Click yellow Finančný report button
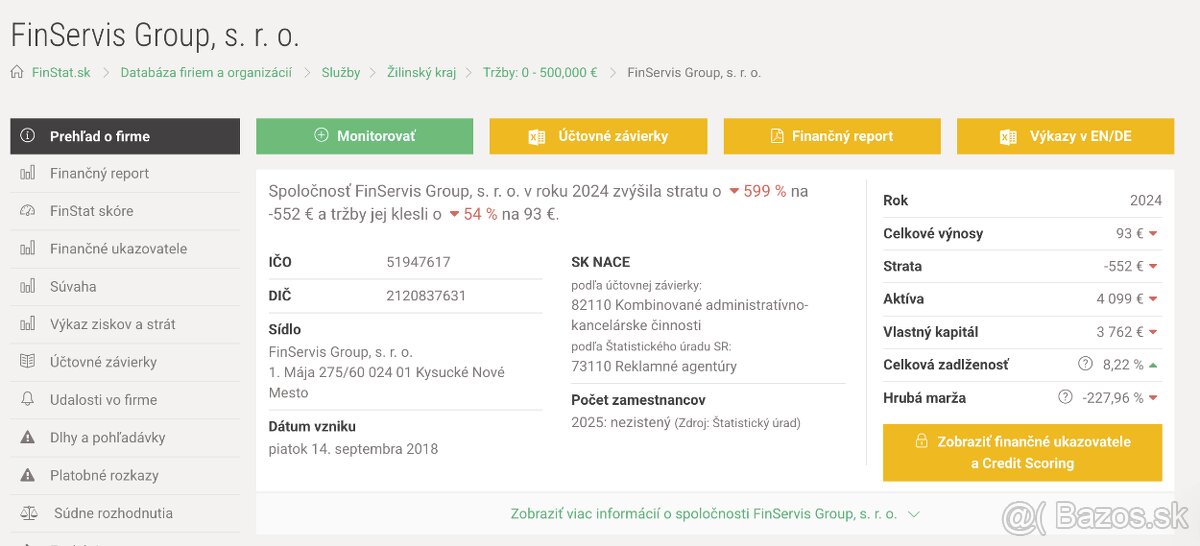 coord(832,136)
